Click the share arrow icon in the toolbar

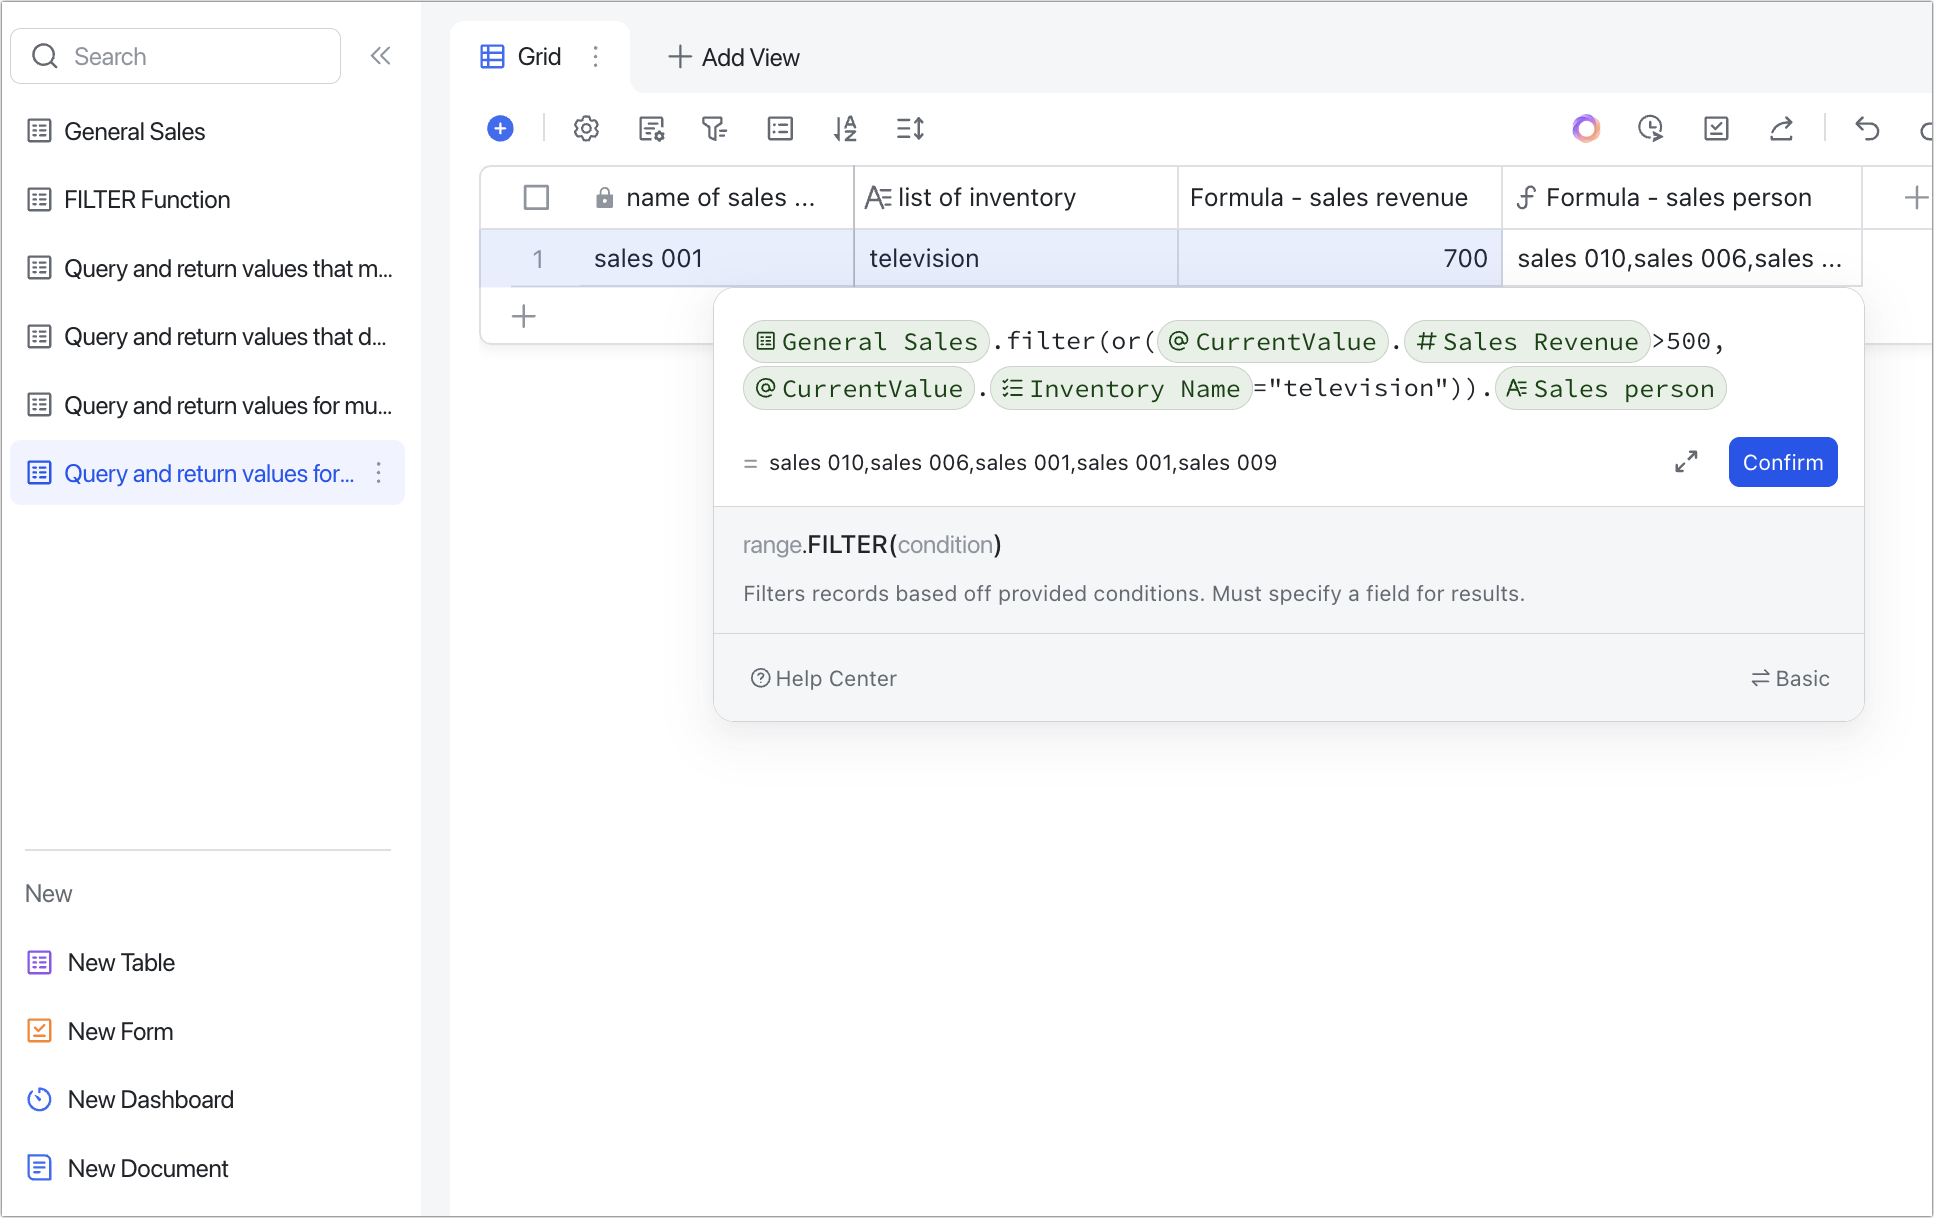point(1781,129)
